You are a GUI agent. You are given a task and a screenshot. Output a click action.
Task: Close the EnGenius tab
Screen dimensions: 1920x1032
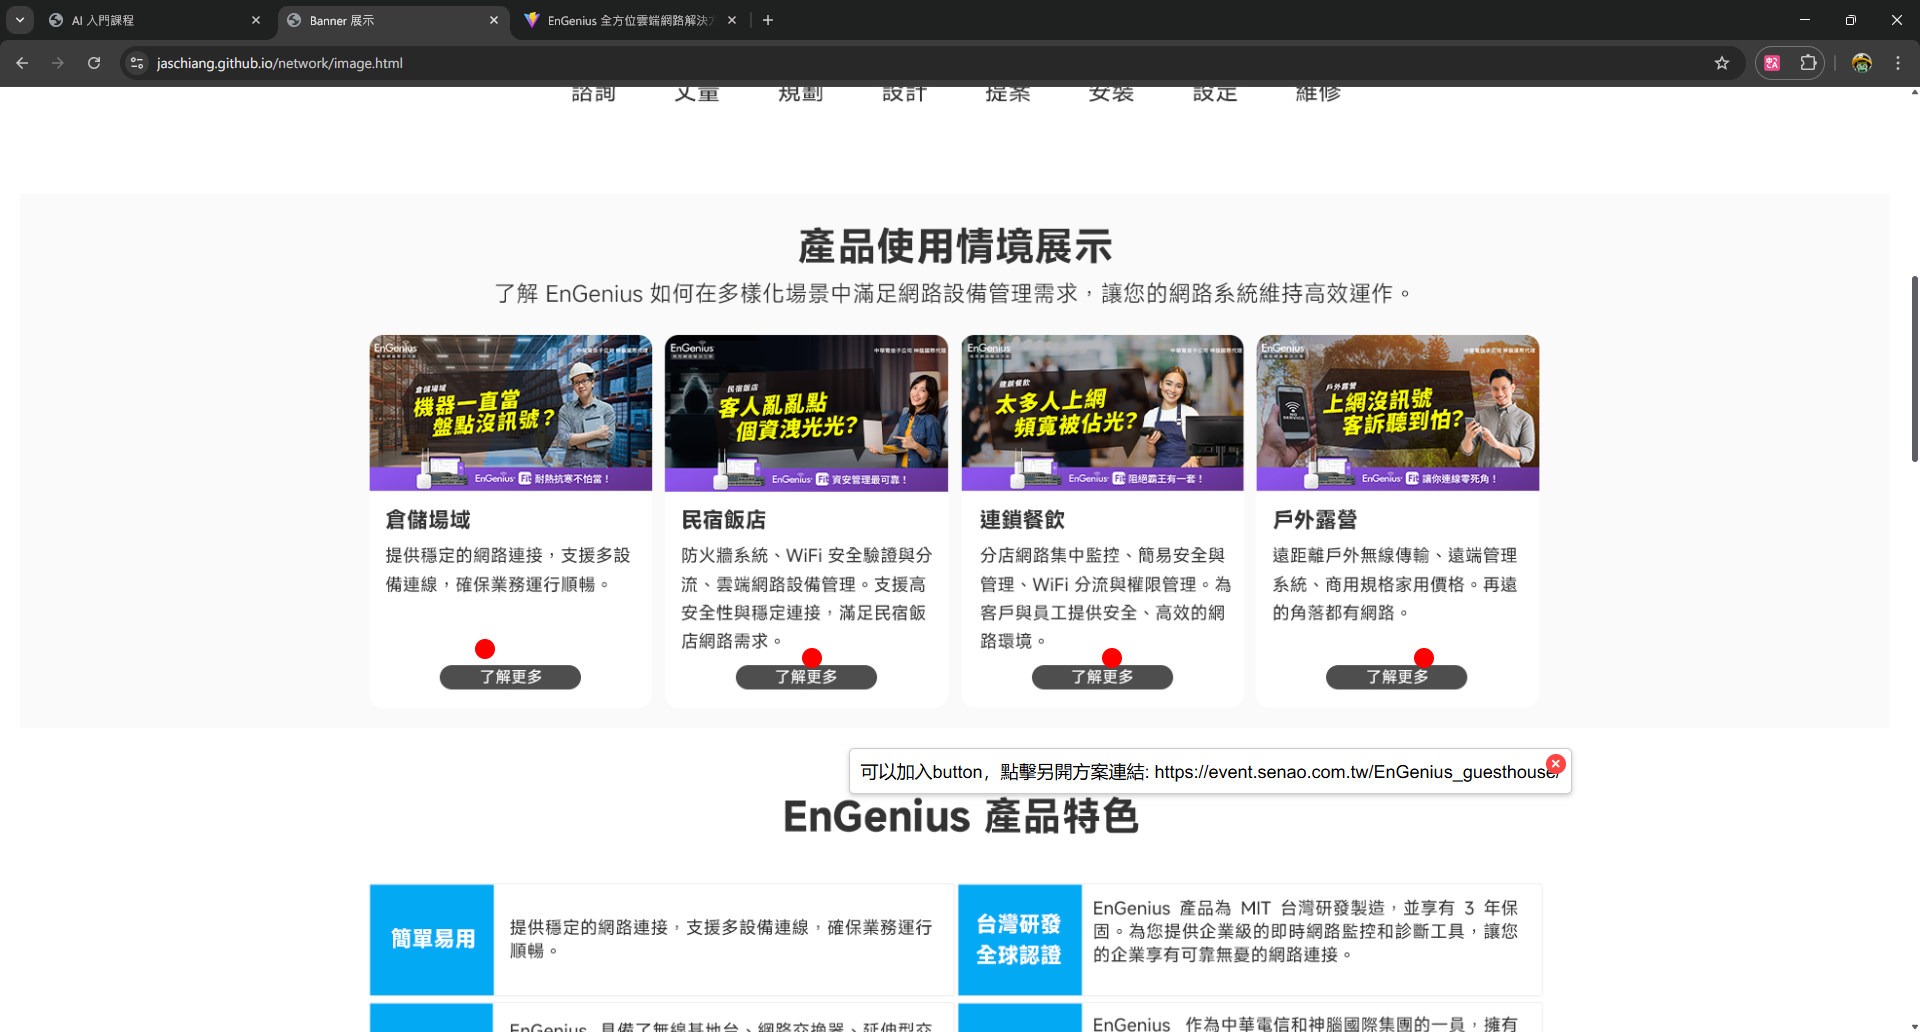732,20
